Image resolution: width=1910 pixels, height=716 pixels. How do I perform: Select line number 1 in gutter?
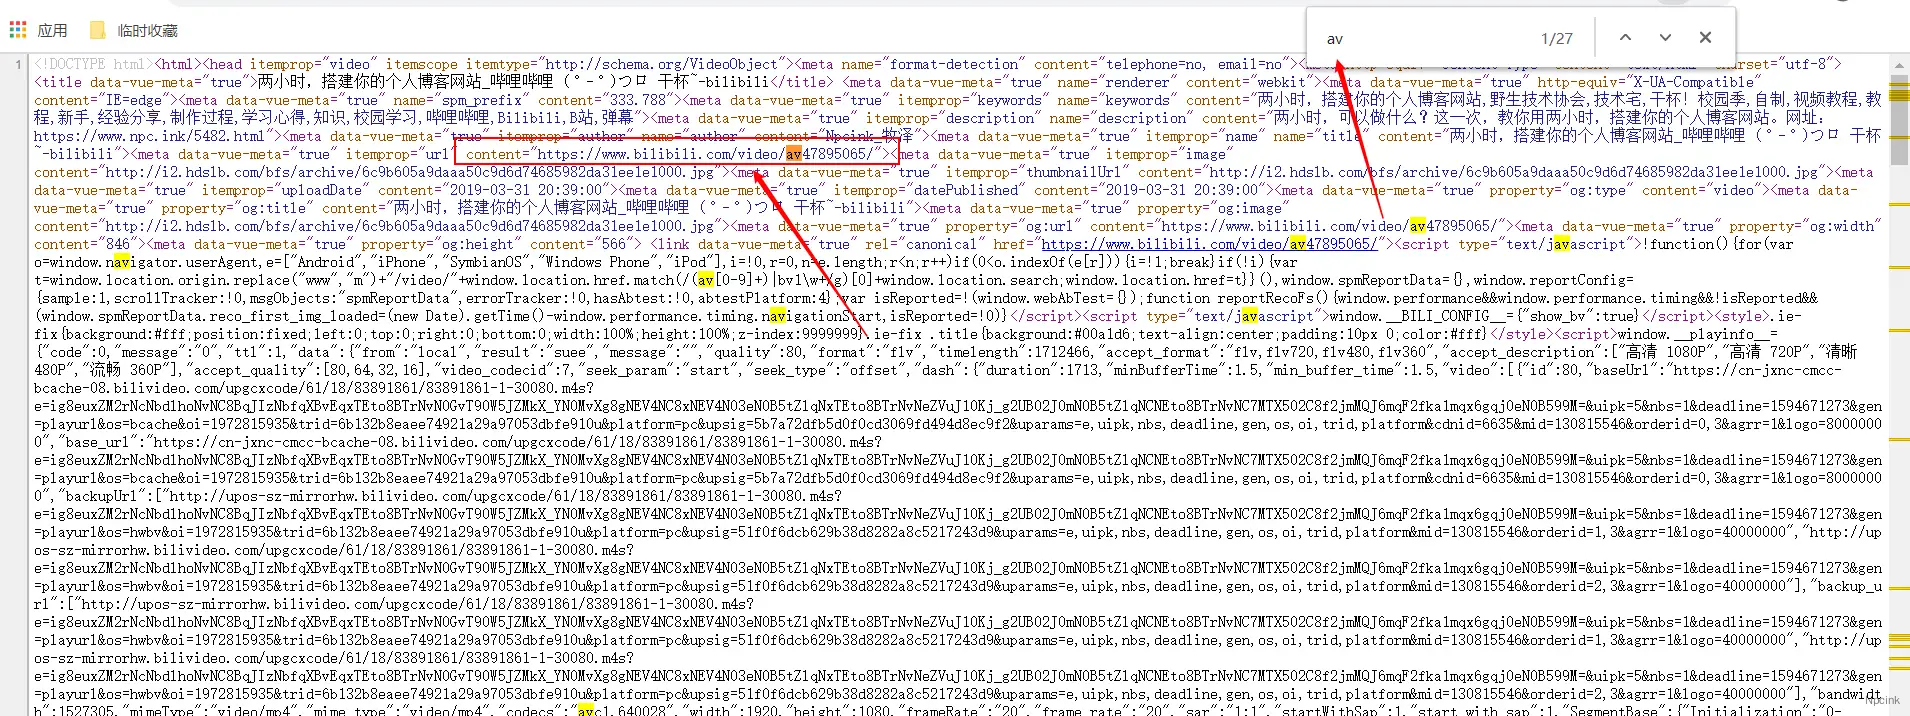point(18,64)
